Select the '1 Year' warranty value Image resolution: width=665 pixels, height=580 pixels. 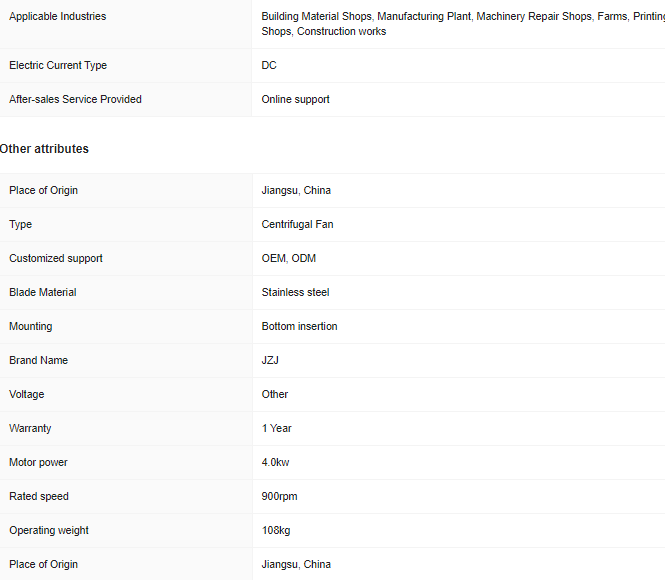pyautogui.click(x=277, y=428)
